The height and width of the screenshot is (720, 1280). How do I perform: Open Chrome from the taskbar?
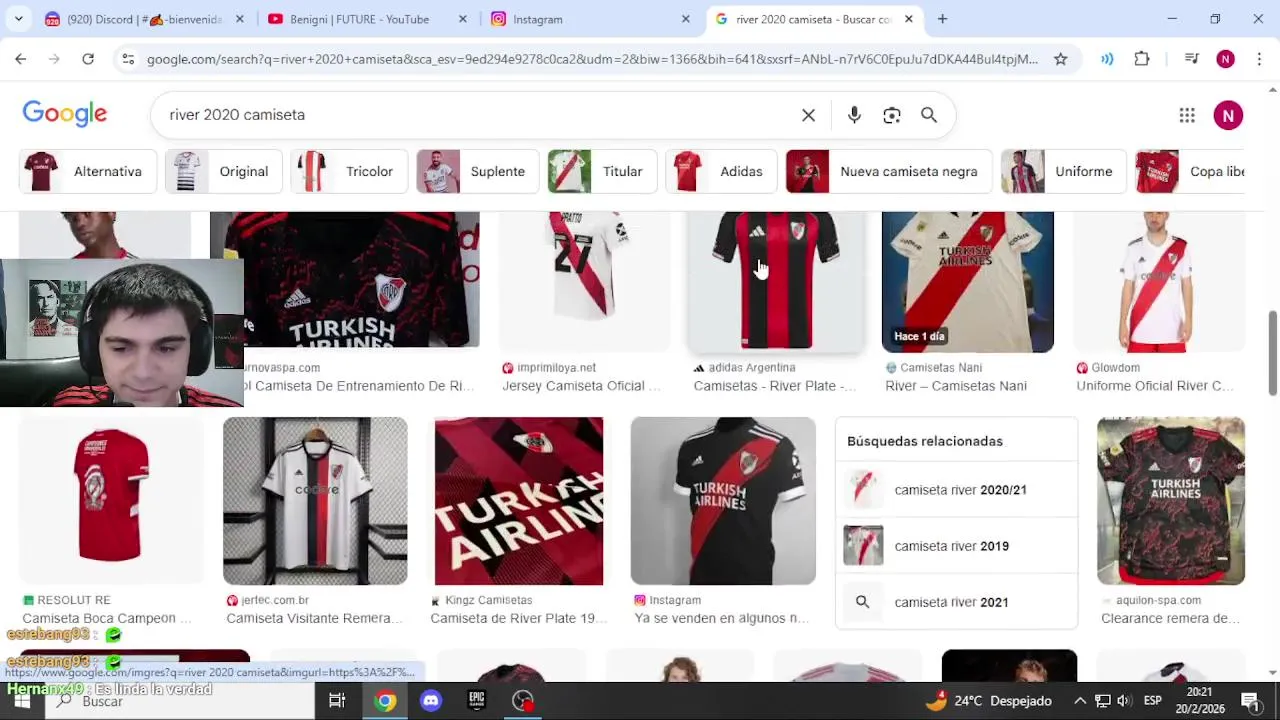[385, 701]
